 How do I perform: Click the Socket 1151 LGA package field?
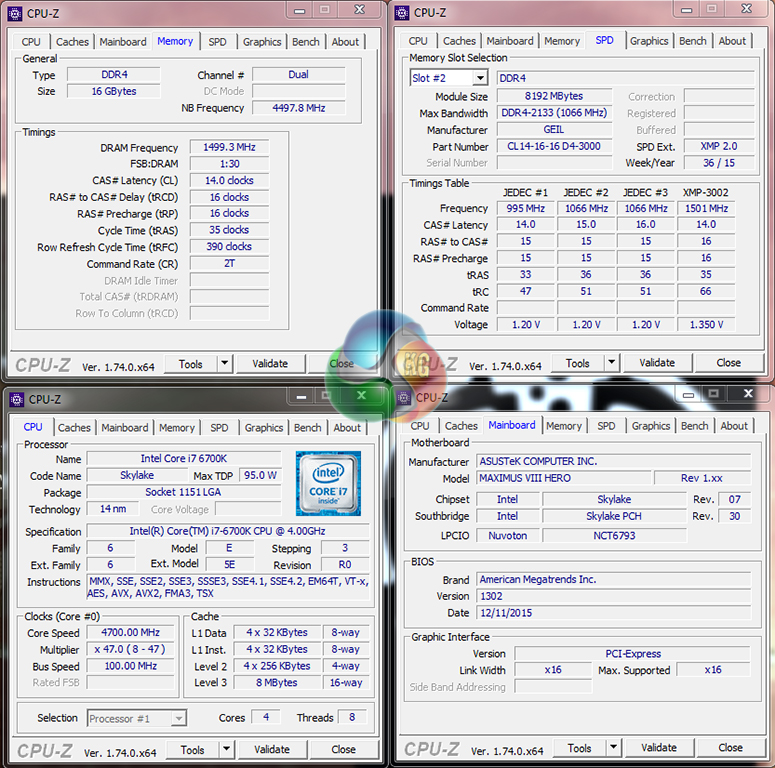tap(184, 492)
